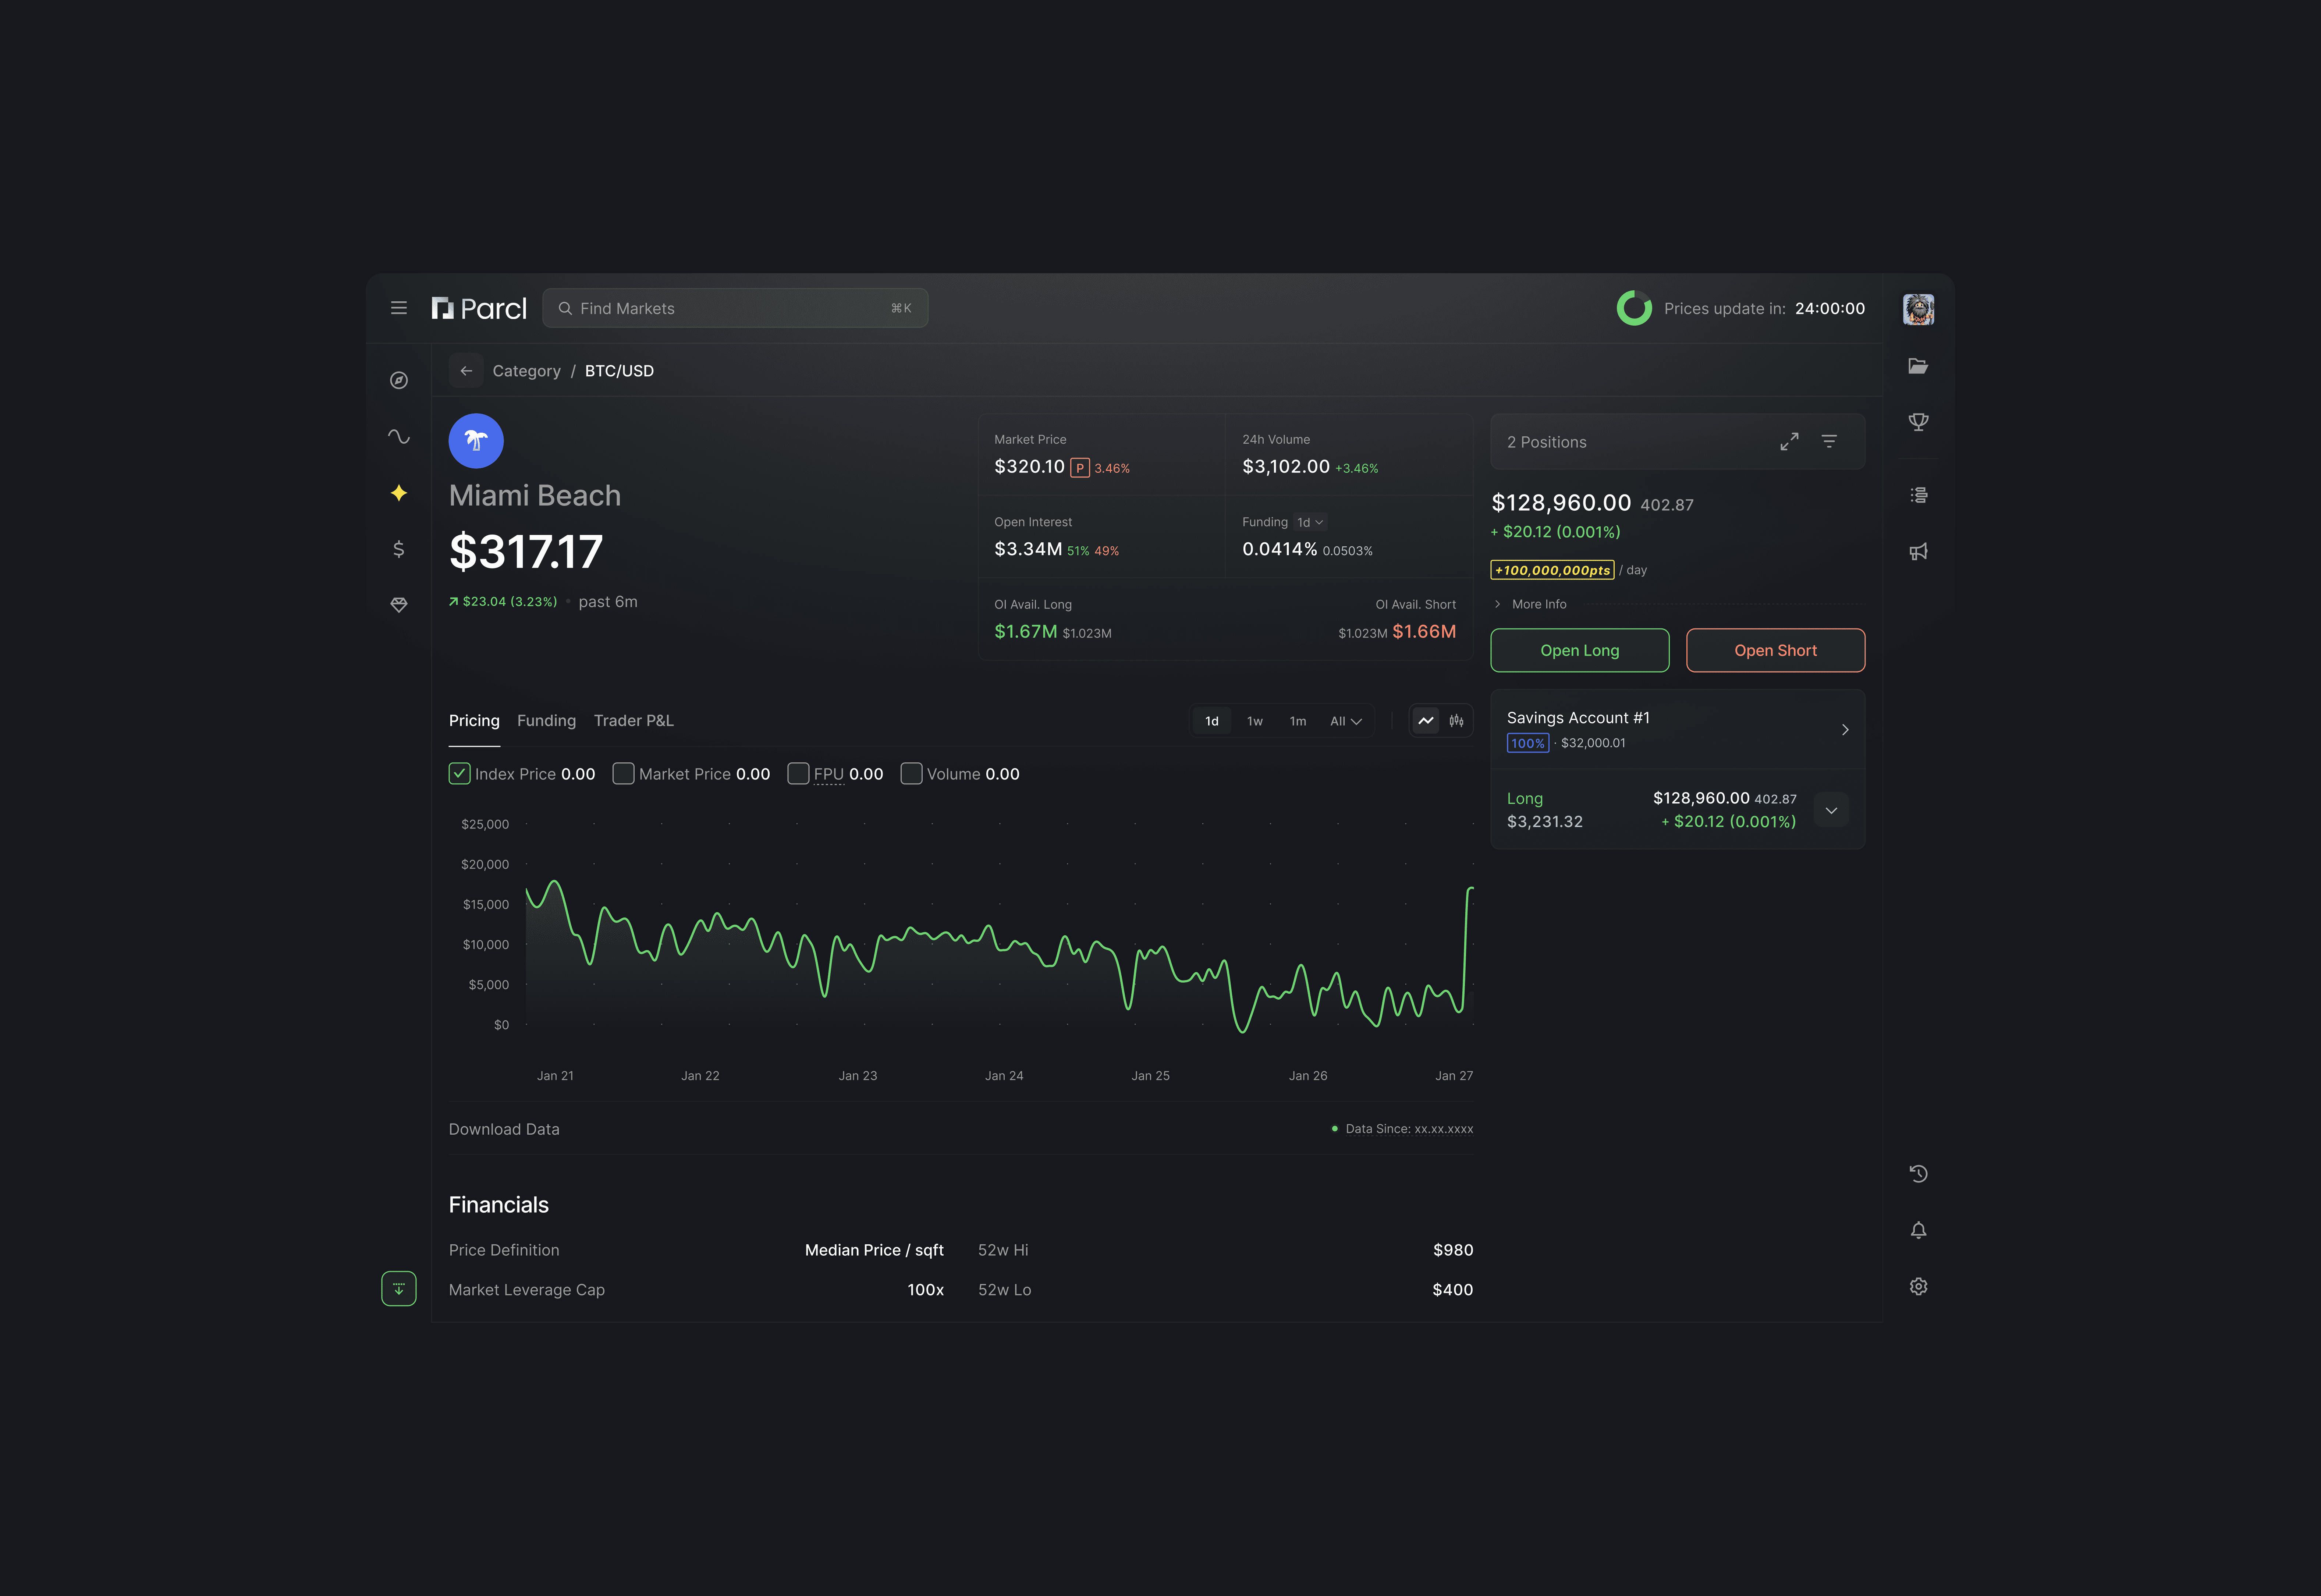
Task: Switch to candlestick chart view
Action: click(1456, 721)
